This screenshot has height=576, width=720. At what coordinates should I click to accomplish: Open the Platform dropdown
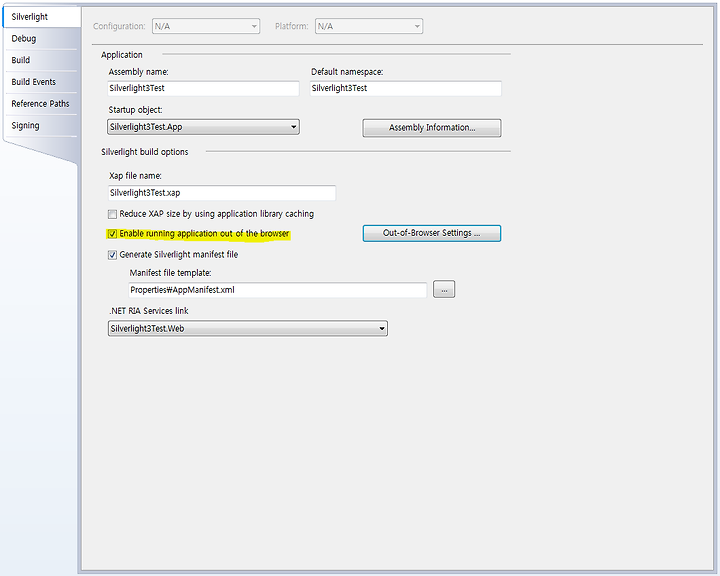[x=369, y=26]
